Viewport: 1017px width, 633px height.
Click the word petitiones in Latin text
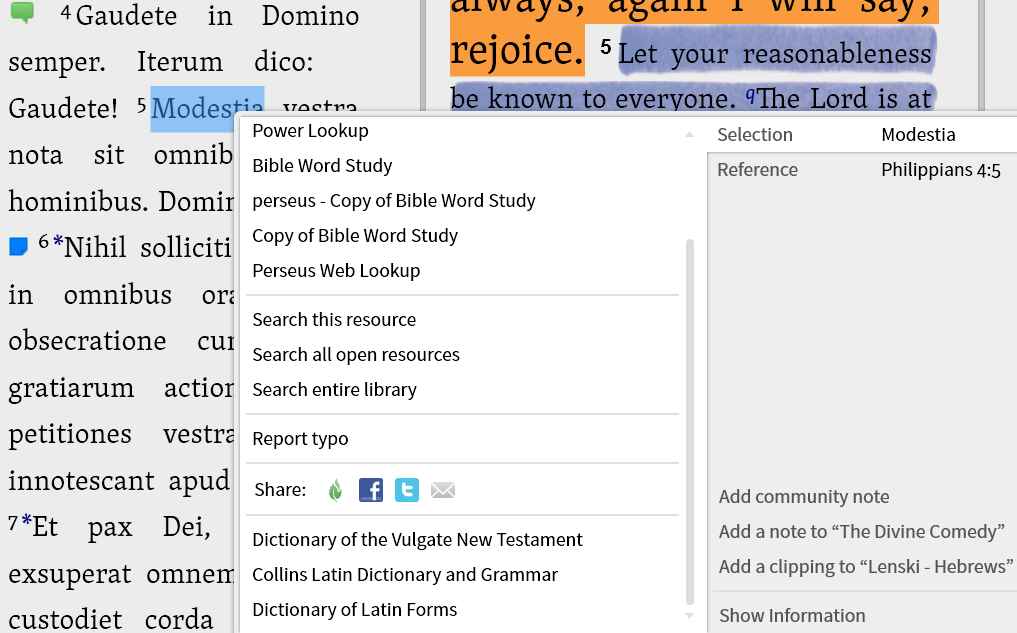pos(70,435)
